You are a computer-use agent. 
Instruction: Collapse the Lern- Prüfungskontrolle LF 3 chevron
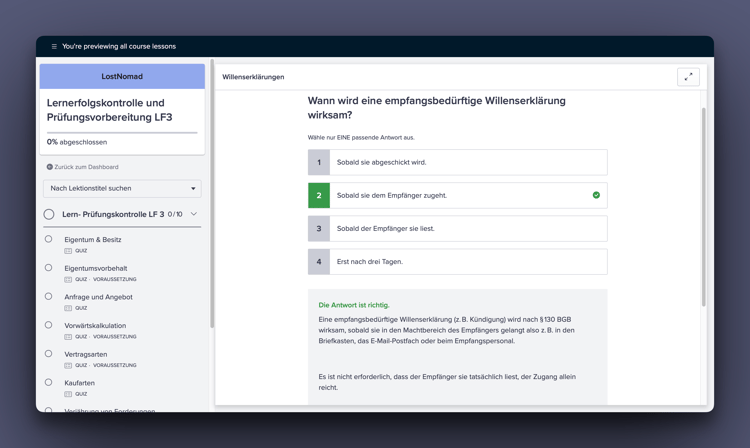coord(194,214)
